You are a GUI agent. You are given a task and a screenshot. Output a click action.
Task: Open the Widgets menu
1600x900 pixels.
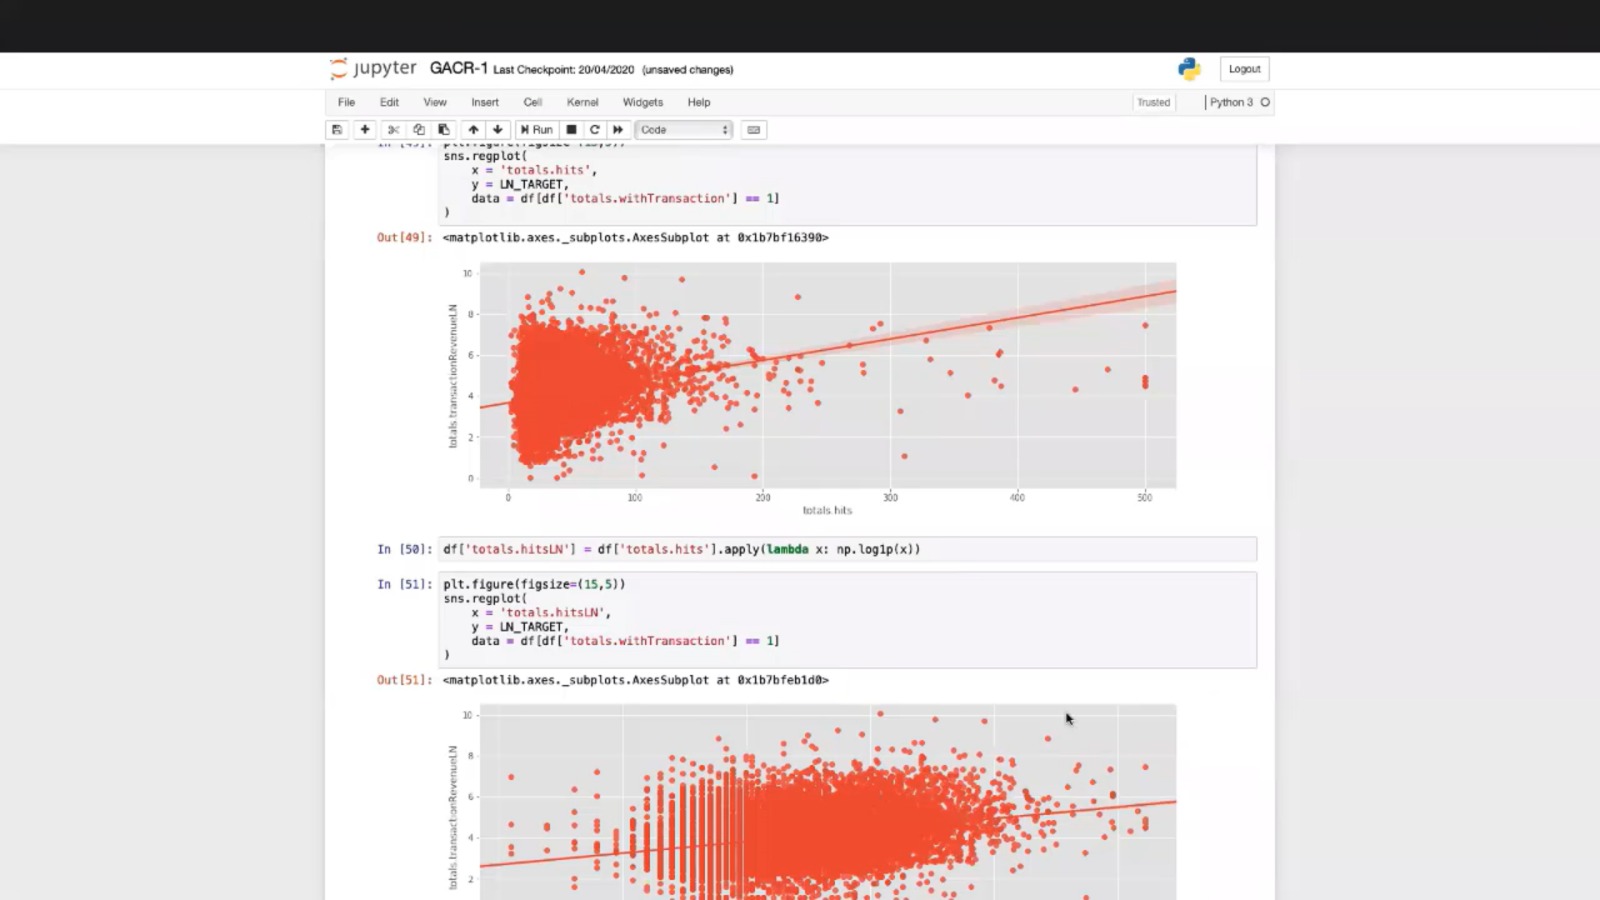(642, 102)
